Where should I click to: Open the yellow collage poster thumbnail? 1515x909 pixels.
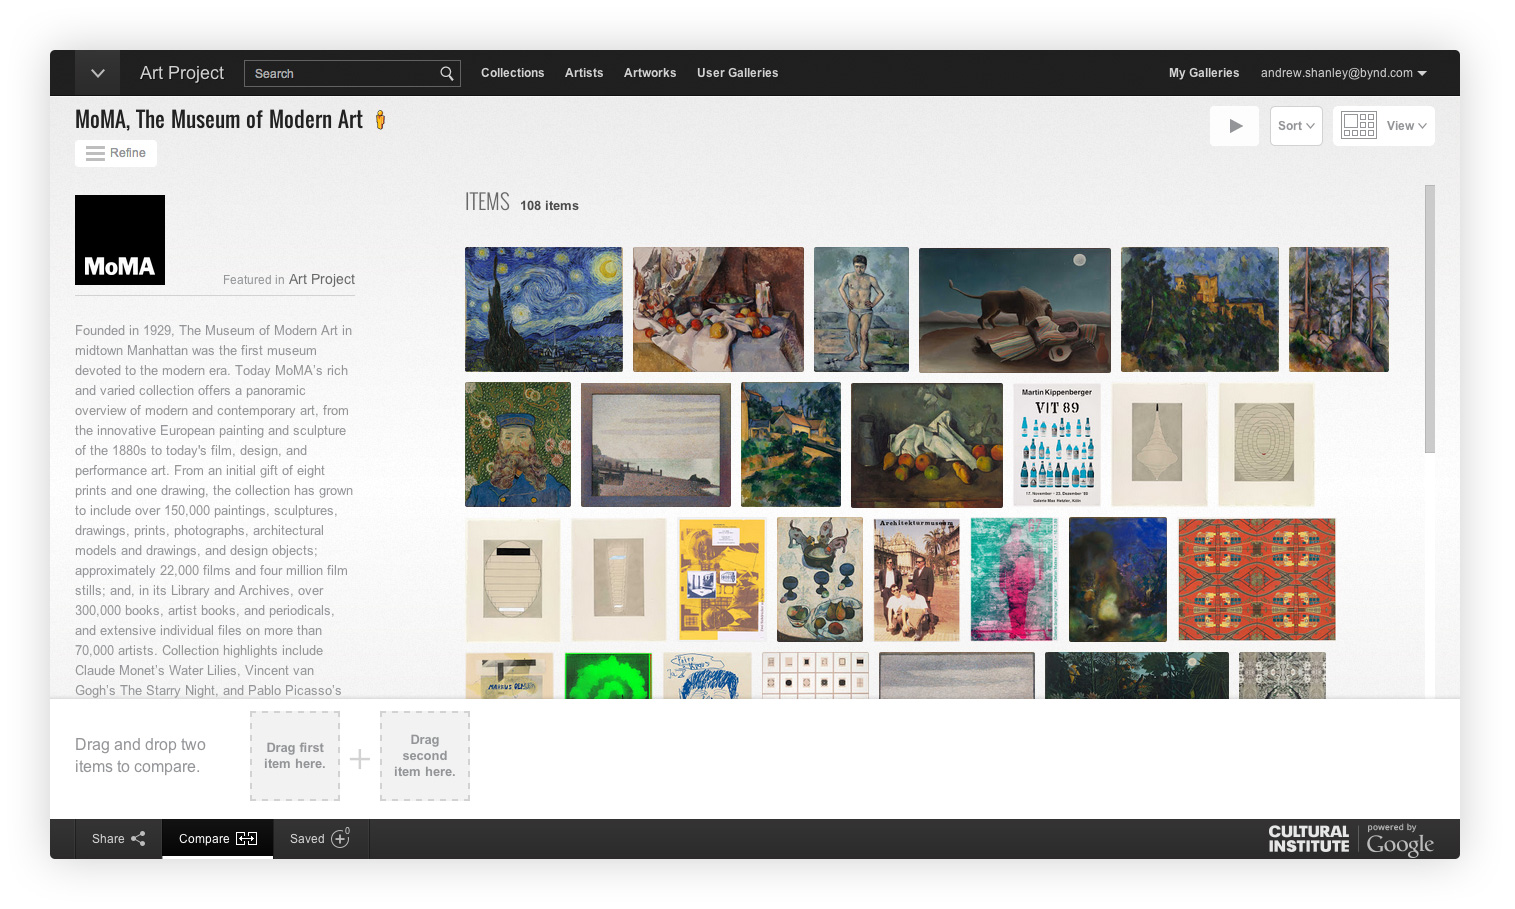(x=722, y=580)
